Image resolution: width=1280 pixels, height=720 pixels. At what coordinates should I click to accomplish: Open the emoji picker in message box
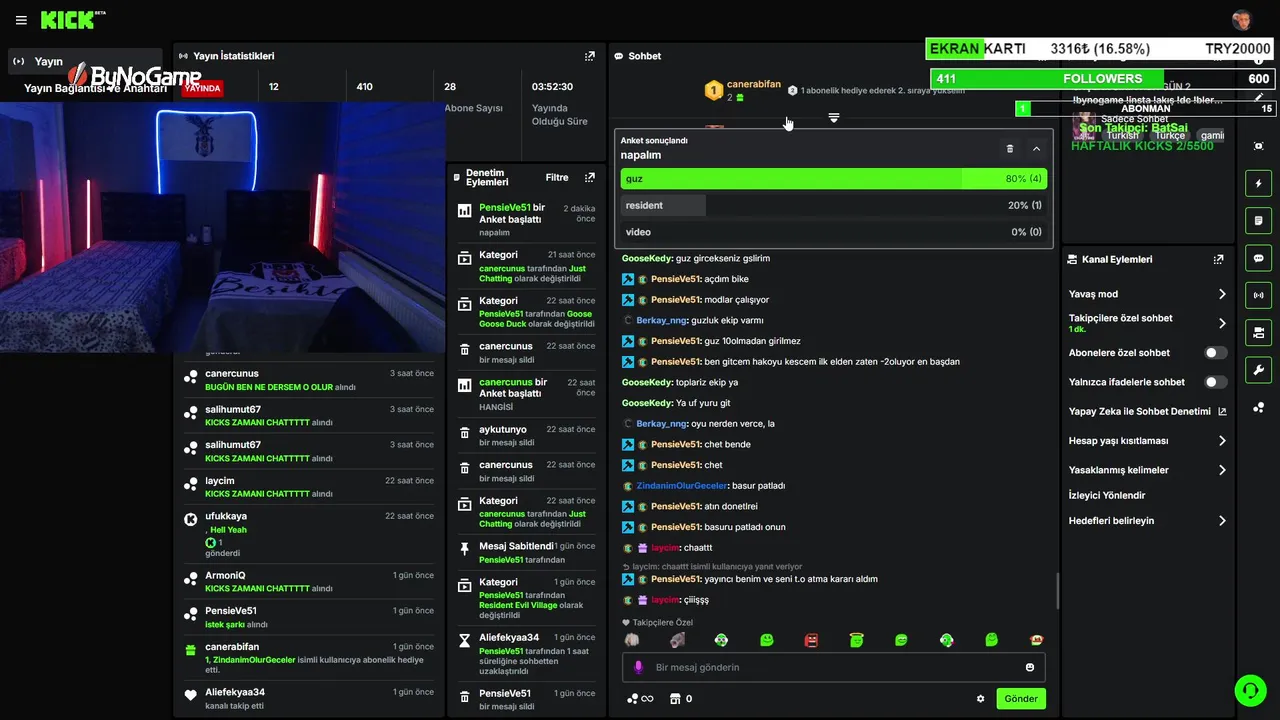coord(1030,667)
